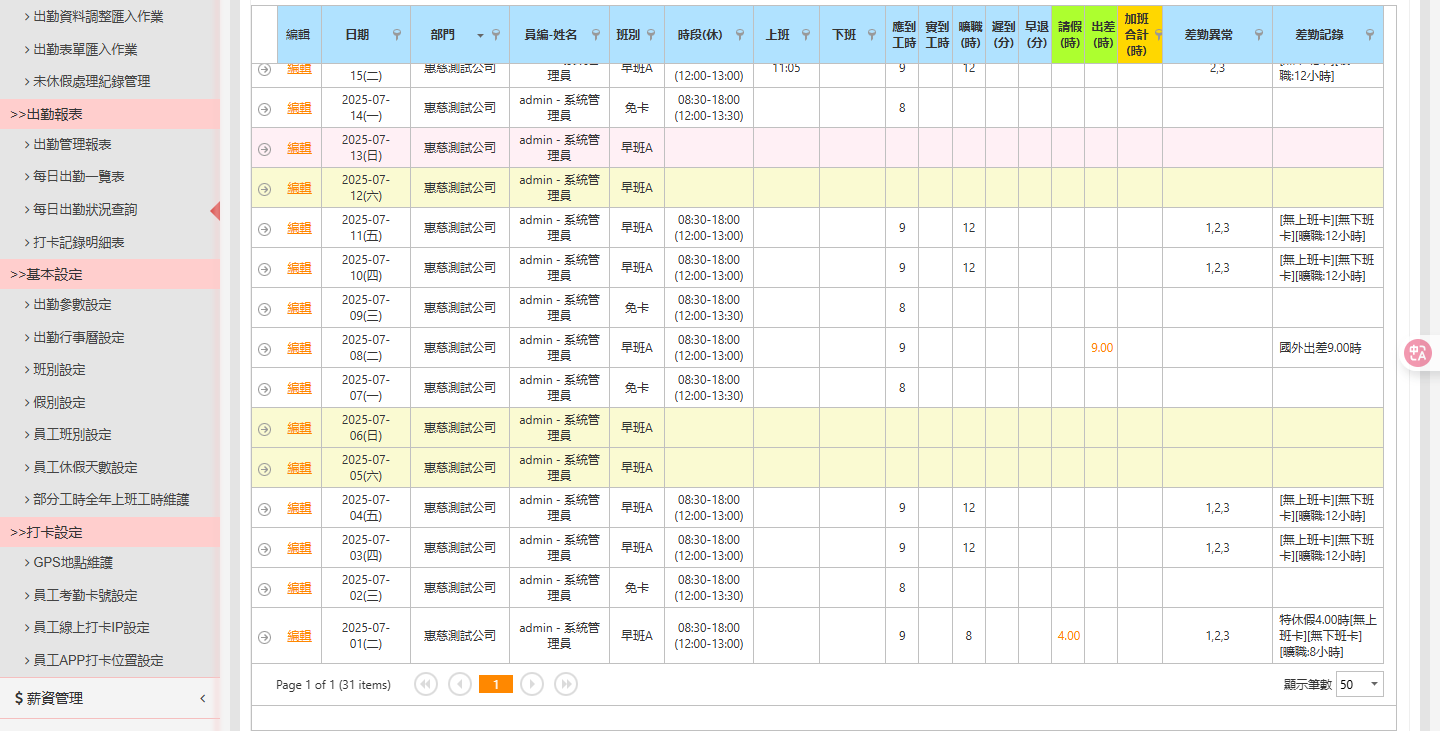Open 出勤行事曆設定 in sidebar
The width and height of the screenshot is (1440, 731).
78,338
